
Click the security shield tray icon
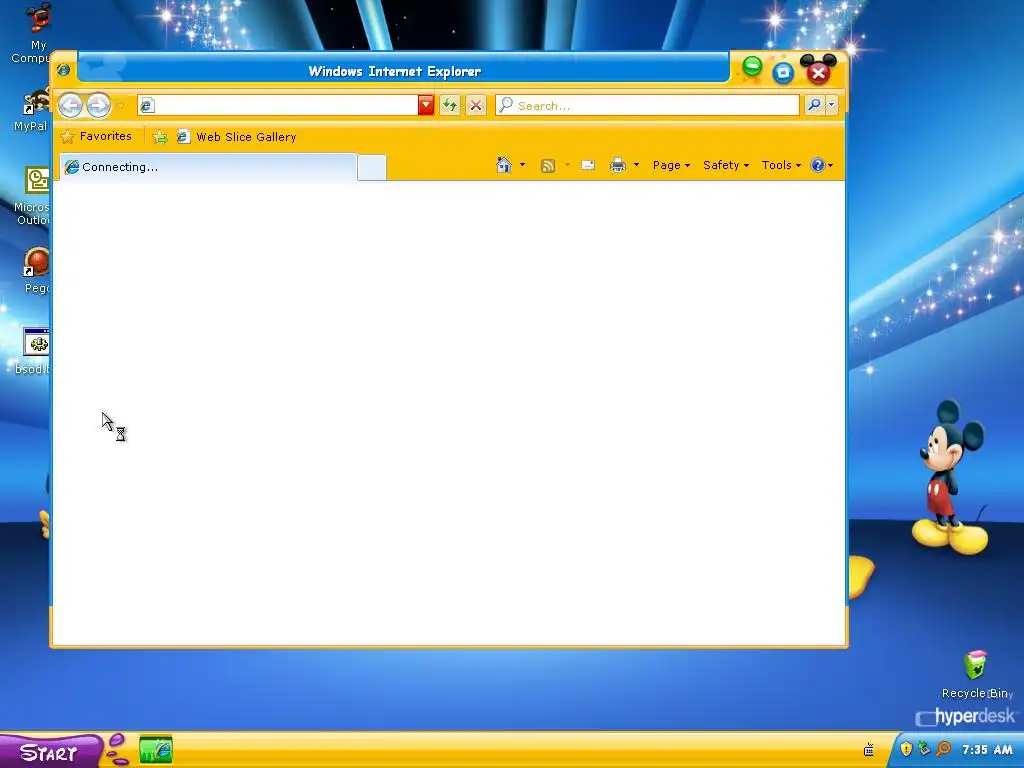point(906,749)
